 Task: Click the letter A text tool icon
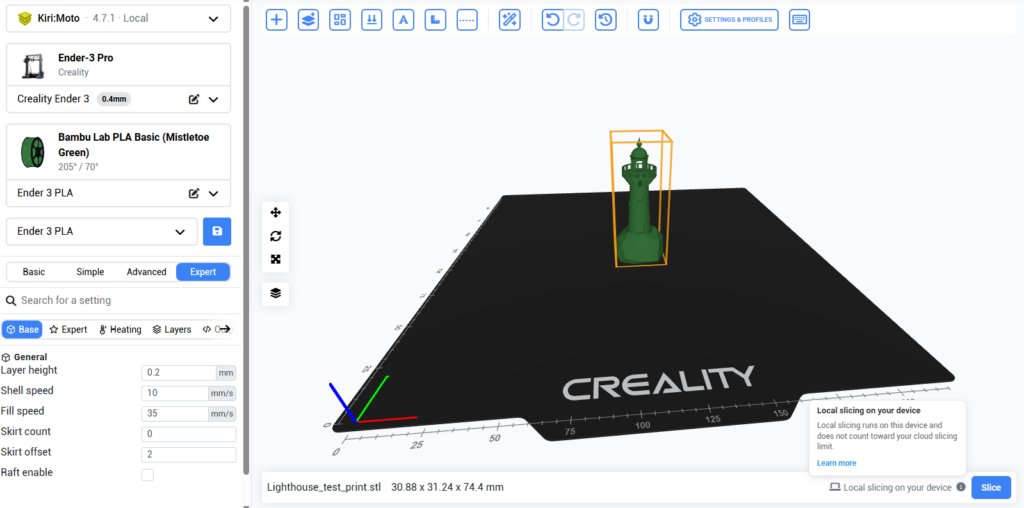coord(403,20)
